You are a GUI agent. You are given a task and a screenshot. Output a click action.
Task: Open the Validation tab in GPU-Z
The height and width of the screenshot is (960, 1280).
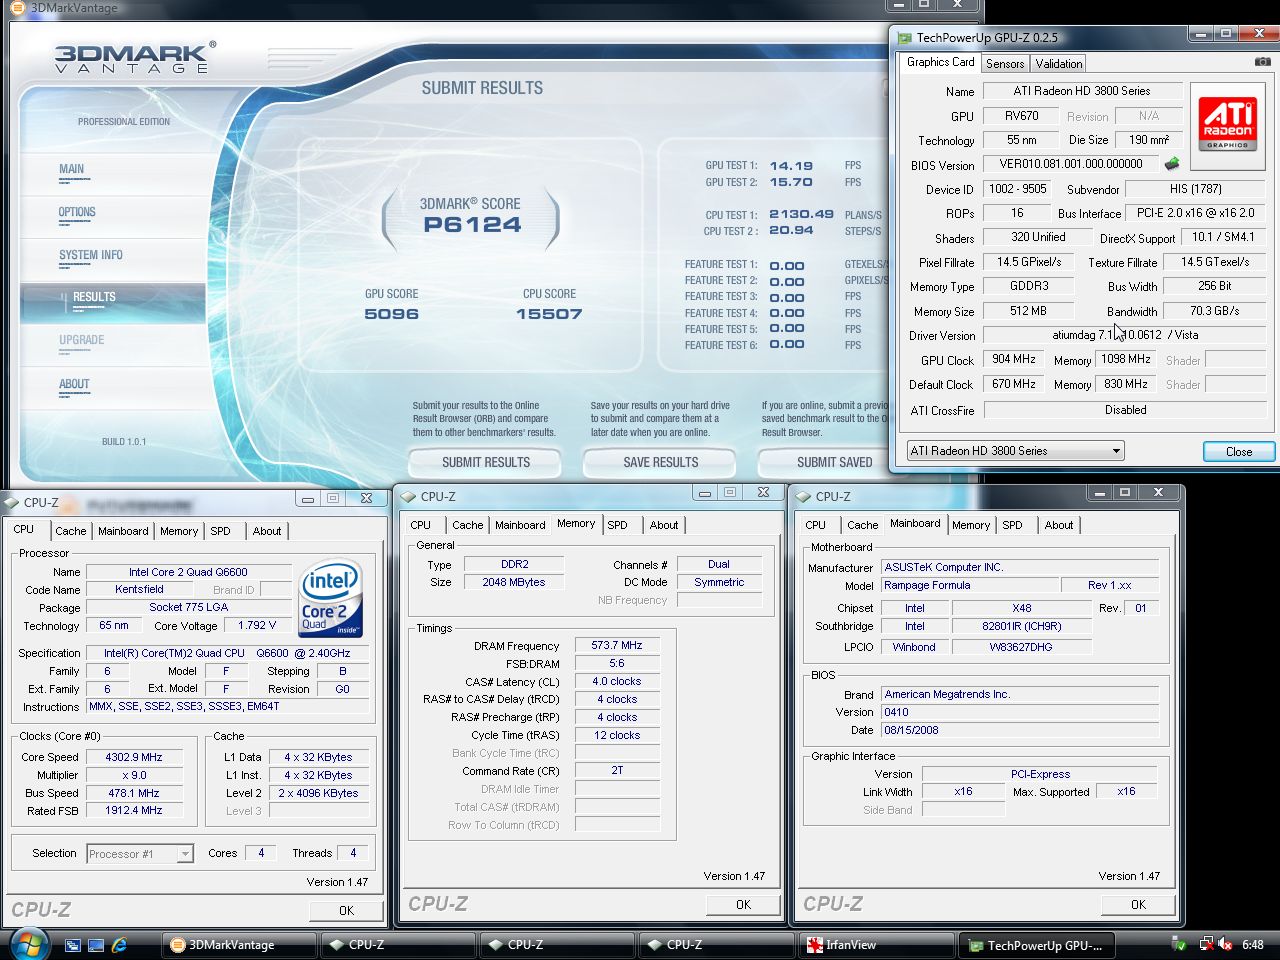[x=1059, y=64]
